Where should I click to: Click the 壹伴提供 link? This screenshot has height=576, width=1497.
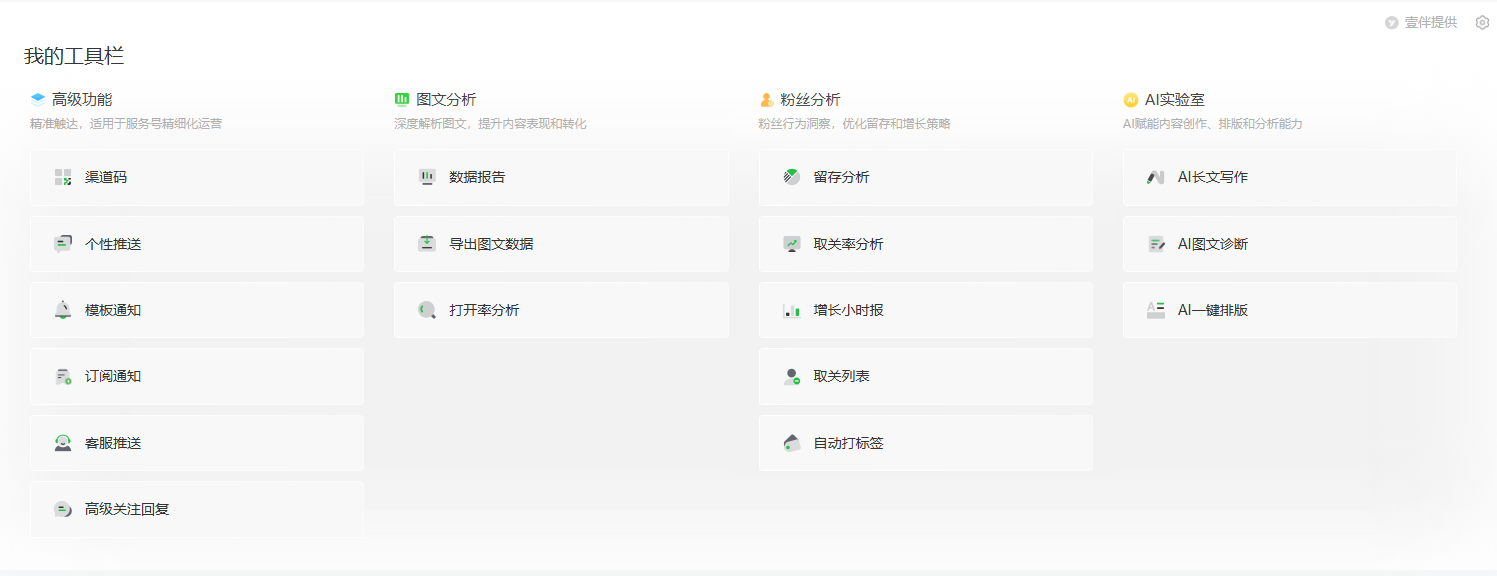[x=1423, y=21]
